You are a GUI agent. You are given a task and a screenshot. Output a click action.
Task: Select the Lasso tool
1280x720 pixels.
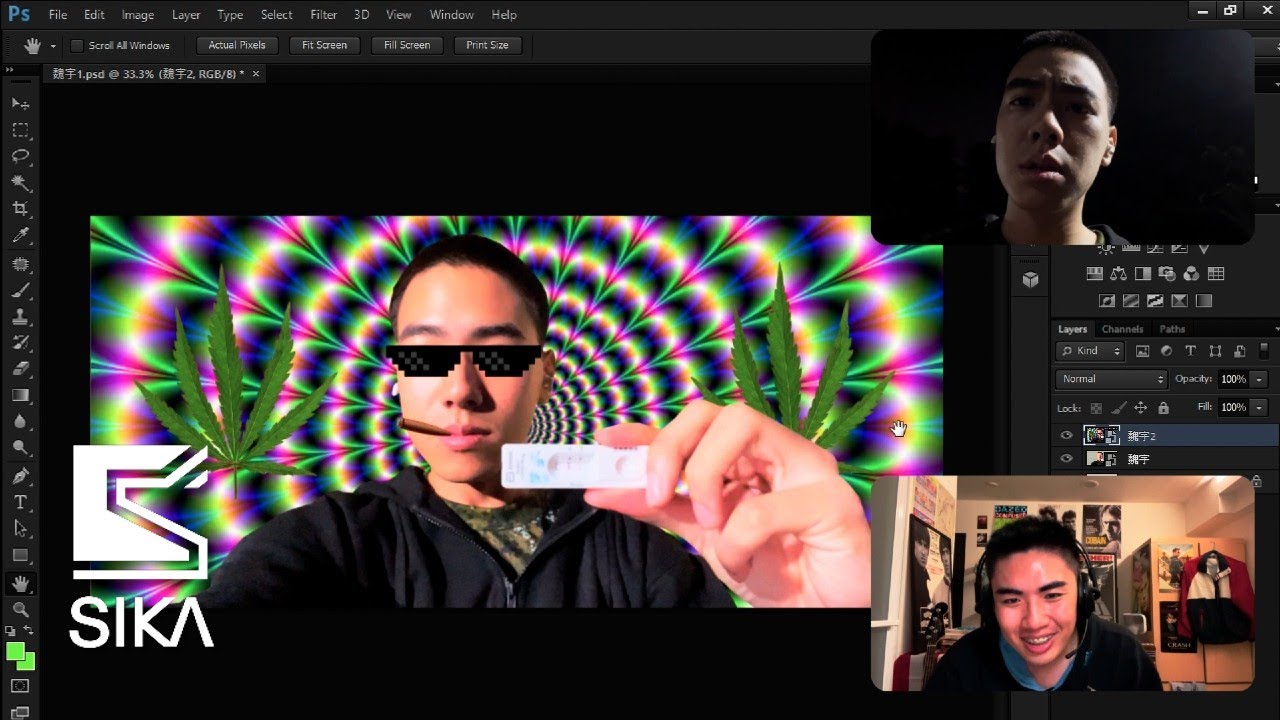(20, 157)
